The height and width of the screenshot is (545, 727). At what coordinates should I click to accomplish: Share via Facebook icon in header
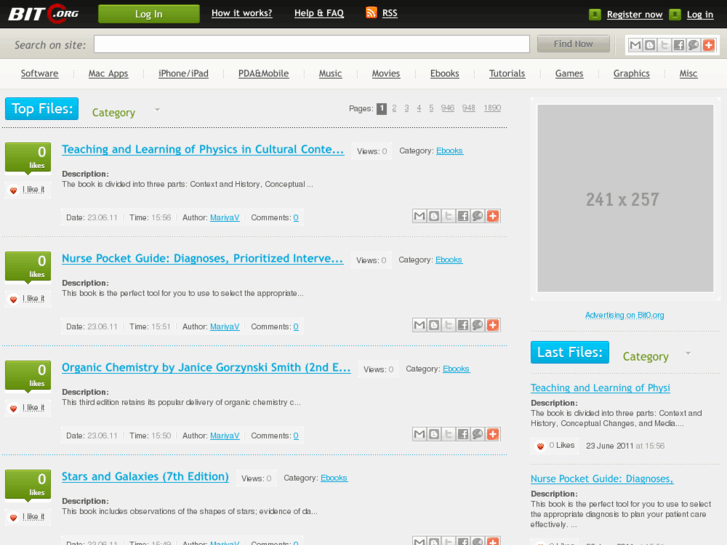(679, 45)
